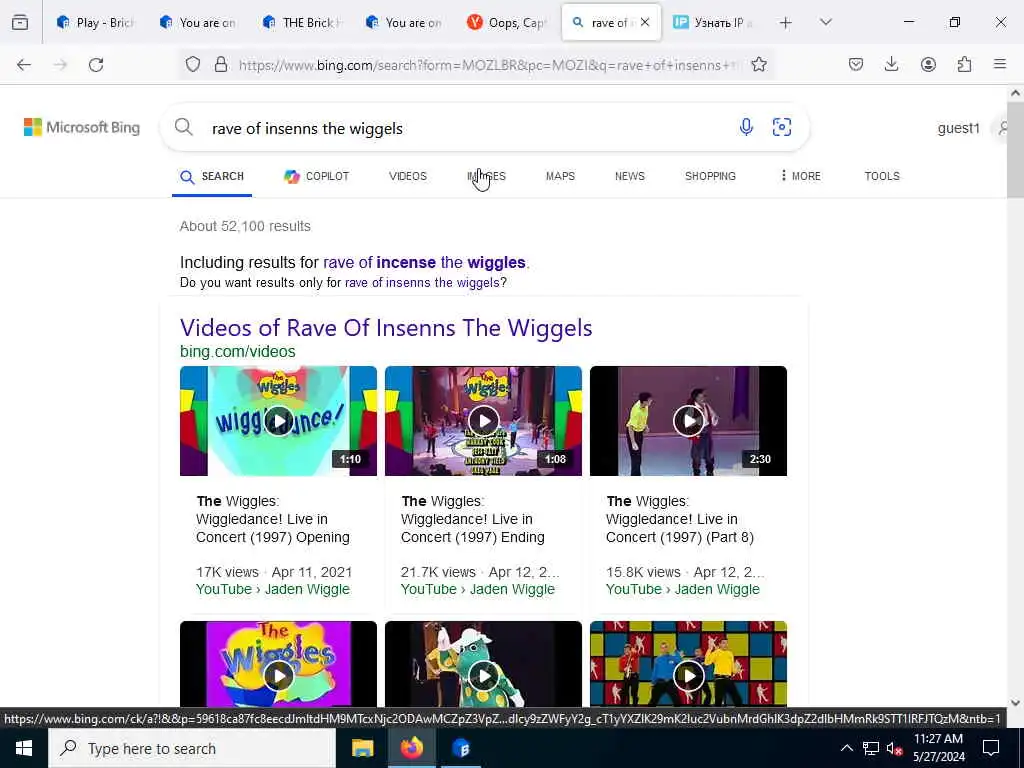
Task: Open Wiggledance Concert (Part 8) title
Action: point(680,519)
